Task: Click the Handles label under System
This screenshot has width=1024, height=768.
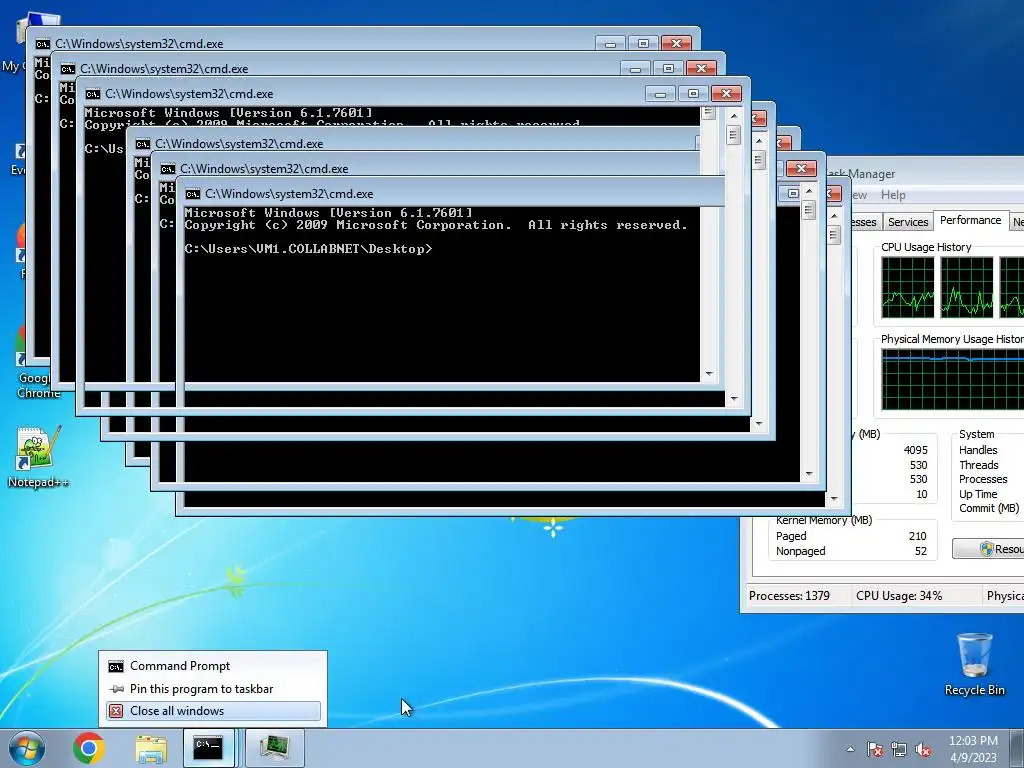Action: [978, 450]
